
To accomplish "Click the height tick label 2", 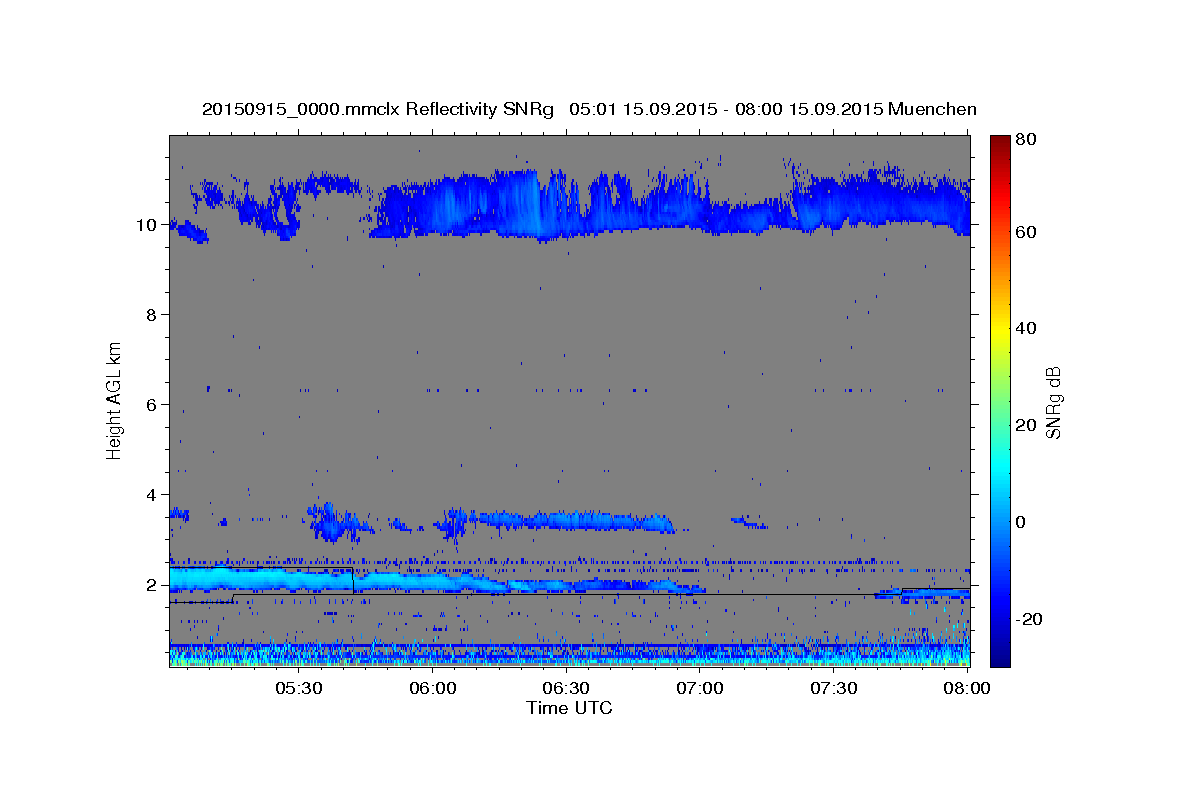I will pos(153,585).
